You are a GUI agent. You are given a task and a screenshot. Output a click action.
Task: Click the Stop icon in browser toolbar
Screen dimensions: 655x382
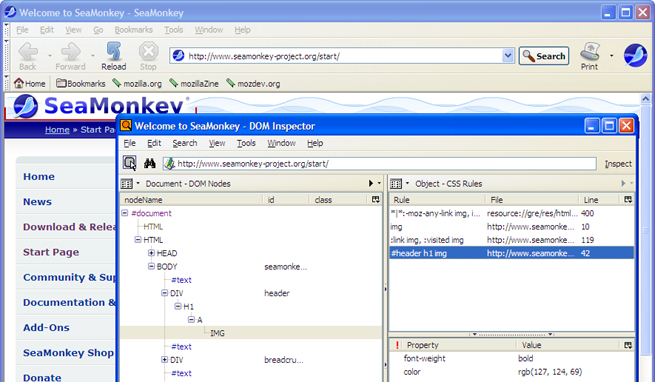coord(148,52)
